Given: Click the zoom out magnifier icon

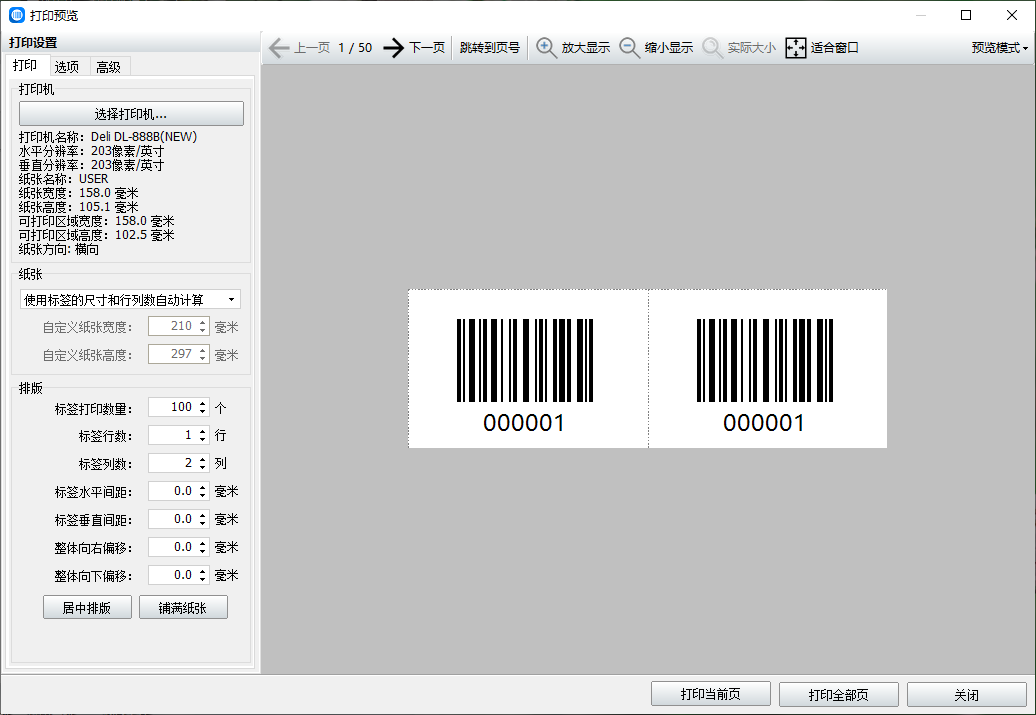Looking at the screenshot, I should point(630,47).
